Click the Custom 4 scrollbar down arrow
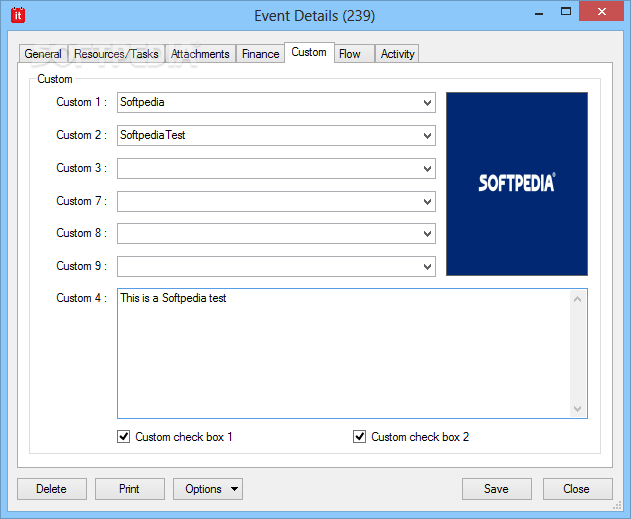 pos(577,408)
